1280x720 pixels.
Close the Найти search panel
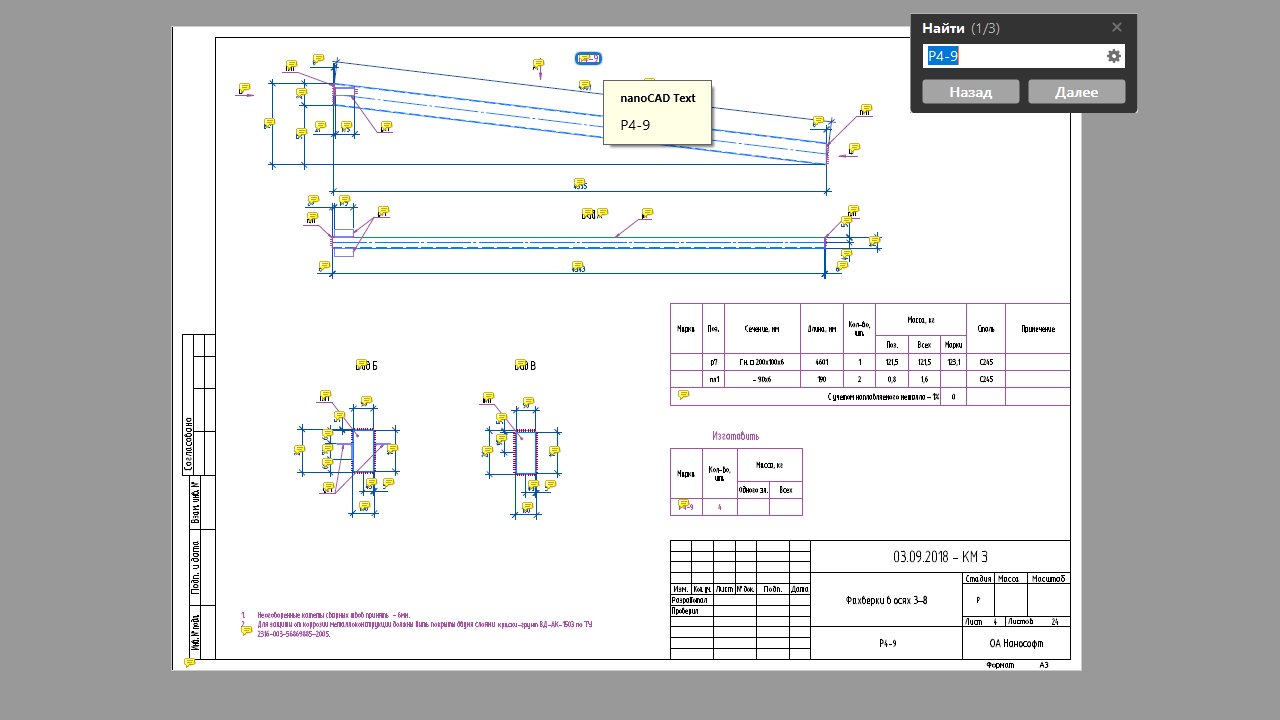coord(1117,27)
